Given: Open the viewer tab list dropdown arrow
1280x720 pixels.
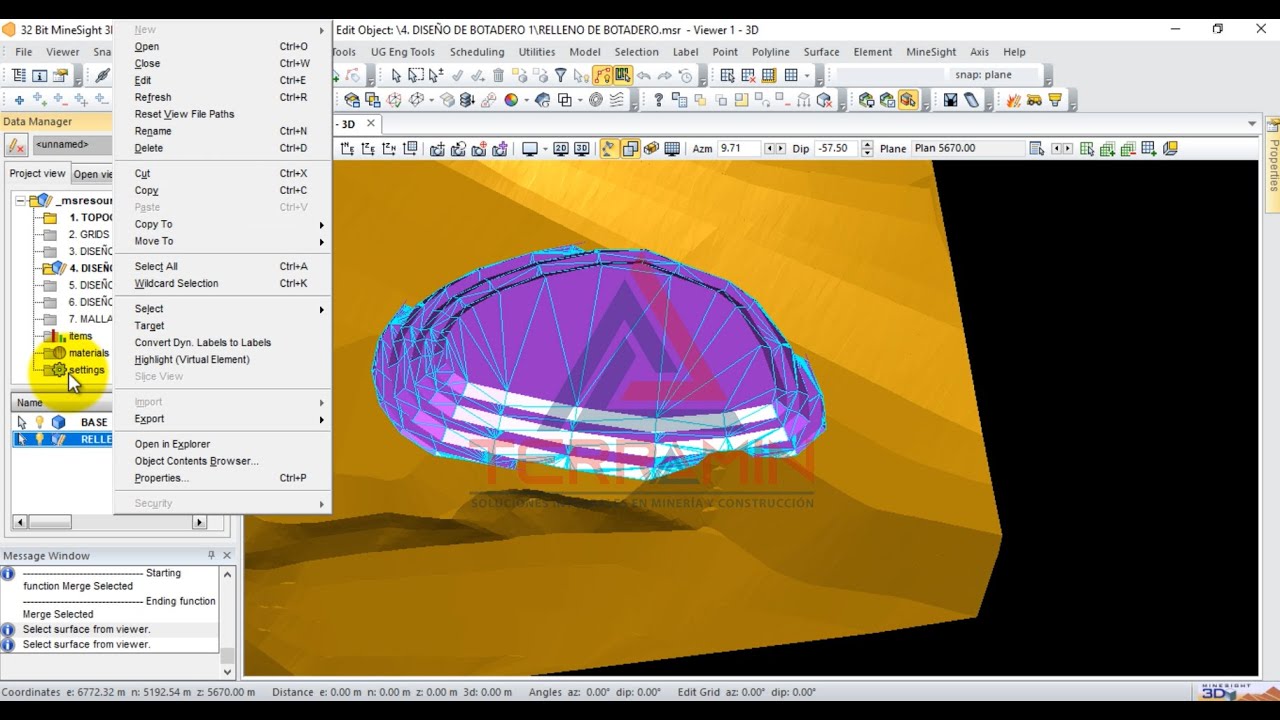Looking at the screenshot, I should coord(1252,124).
